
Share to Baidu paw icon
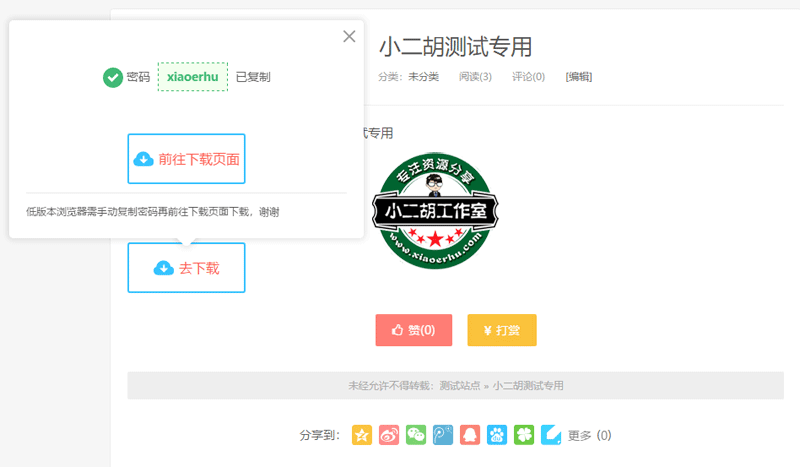click(x=497, y=435)
